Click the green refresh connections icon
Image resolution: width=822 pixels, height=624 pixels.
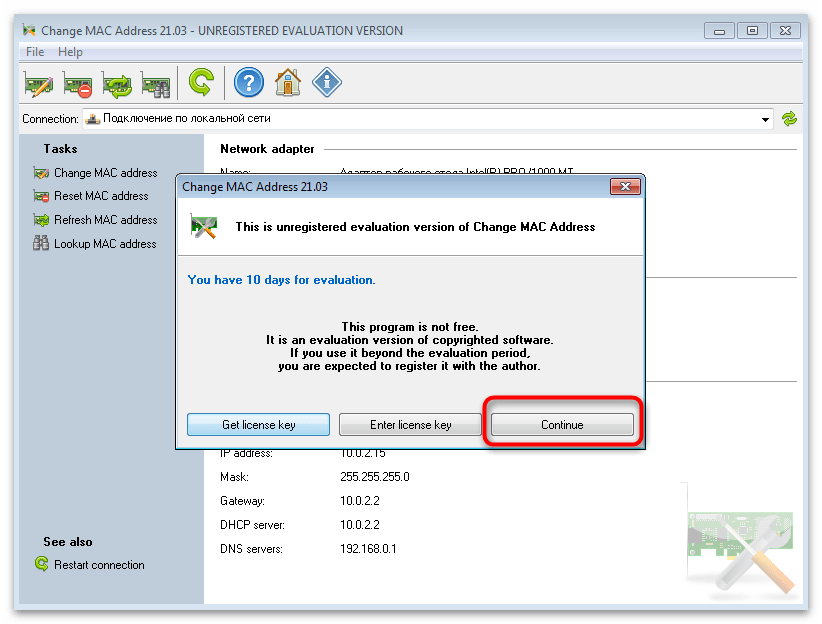coord(789,119)
